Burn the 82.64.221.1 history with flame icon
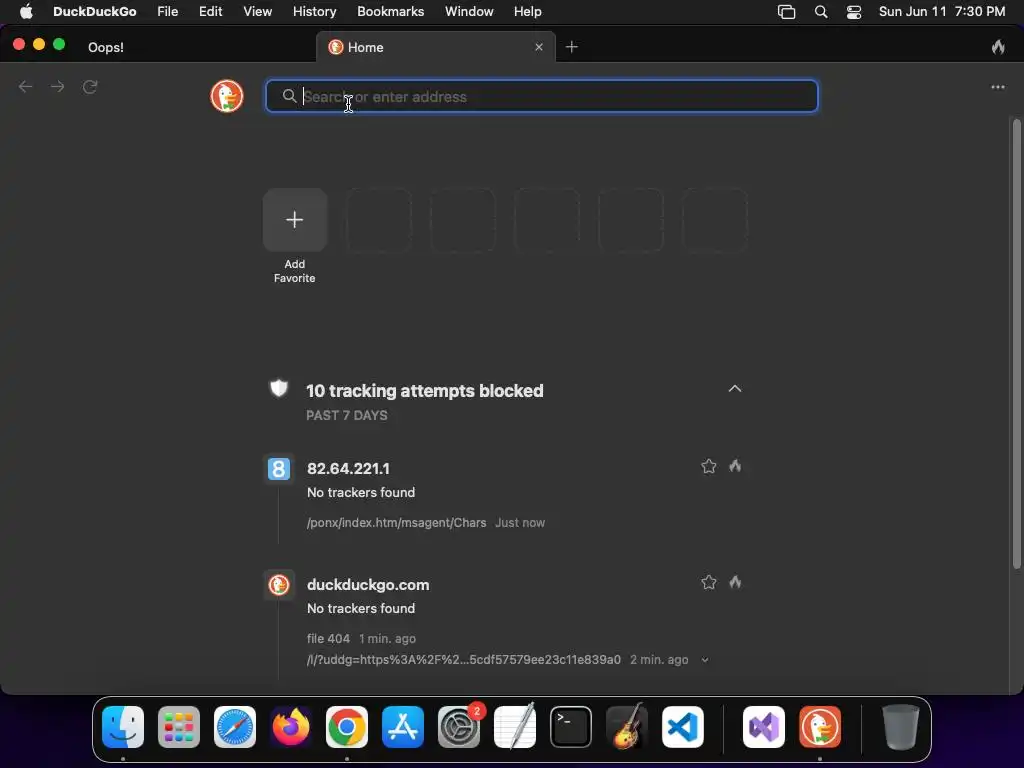 [x=735, y=466]
